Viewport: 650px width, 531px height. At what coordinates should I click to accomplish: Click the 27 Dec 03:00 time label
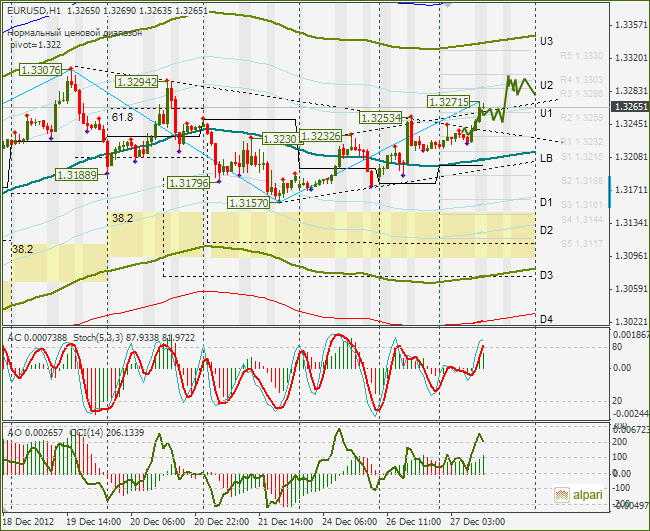[x=478, y=521]
